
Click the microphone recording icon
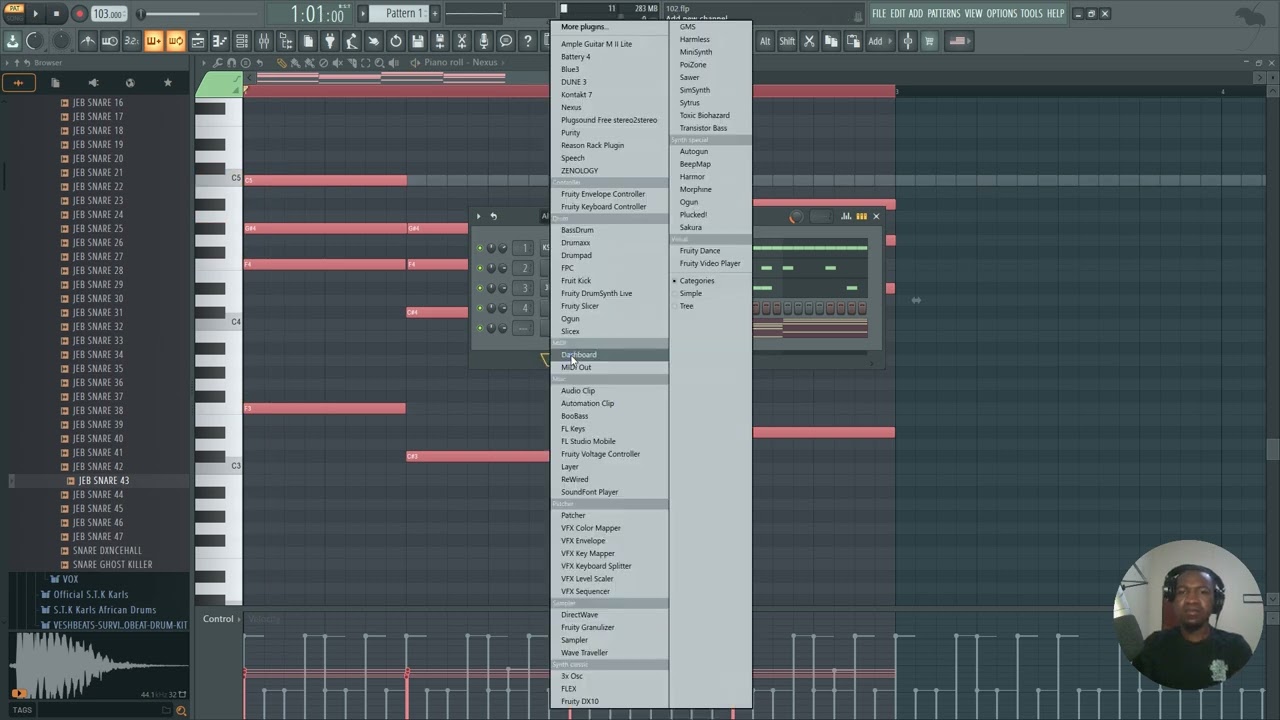point(484,41)
